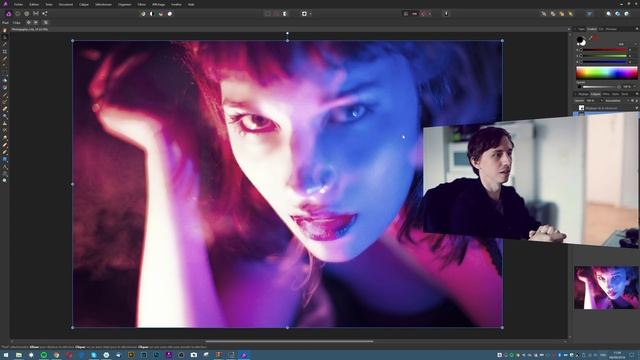Select the Selection Brush tool
The image size is (640, 360).
[x=5, y=59]
